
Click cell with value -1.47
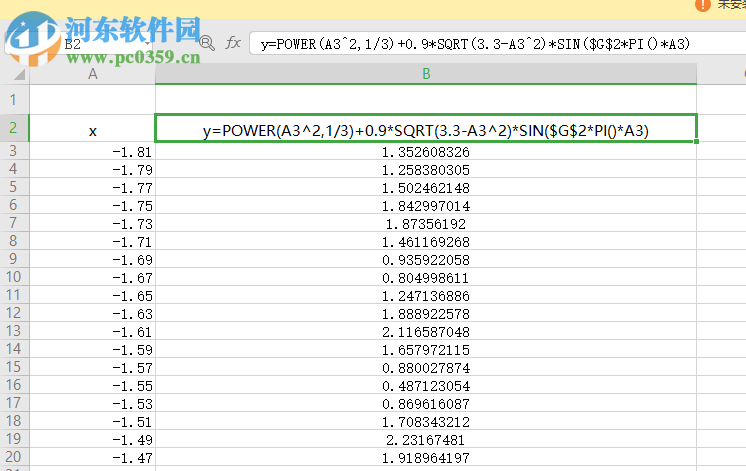(x=92, y=457)
